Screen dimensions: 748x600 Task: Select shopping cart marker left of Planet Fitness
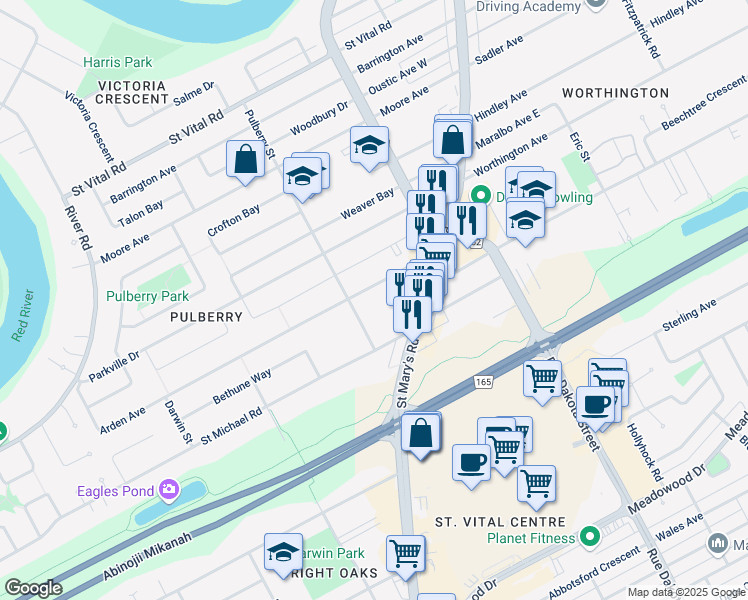(536, 485)
